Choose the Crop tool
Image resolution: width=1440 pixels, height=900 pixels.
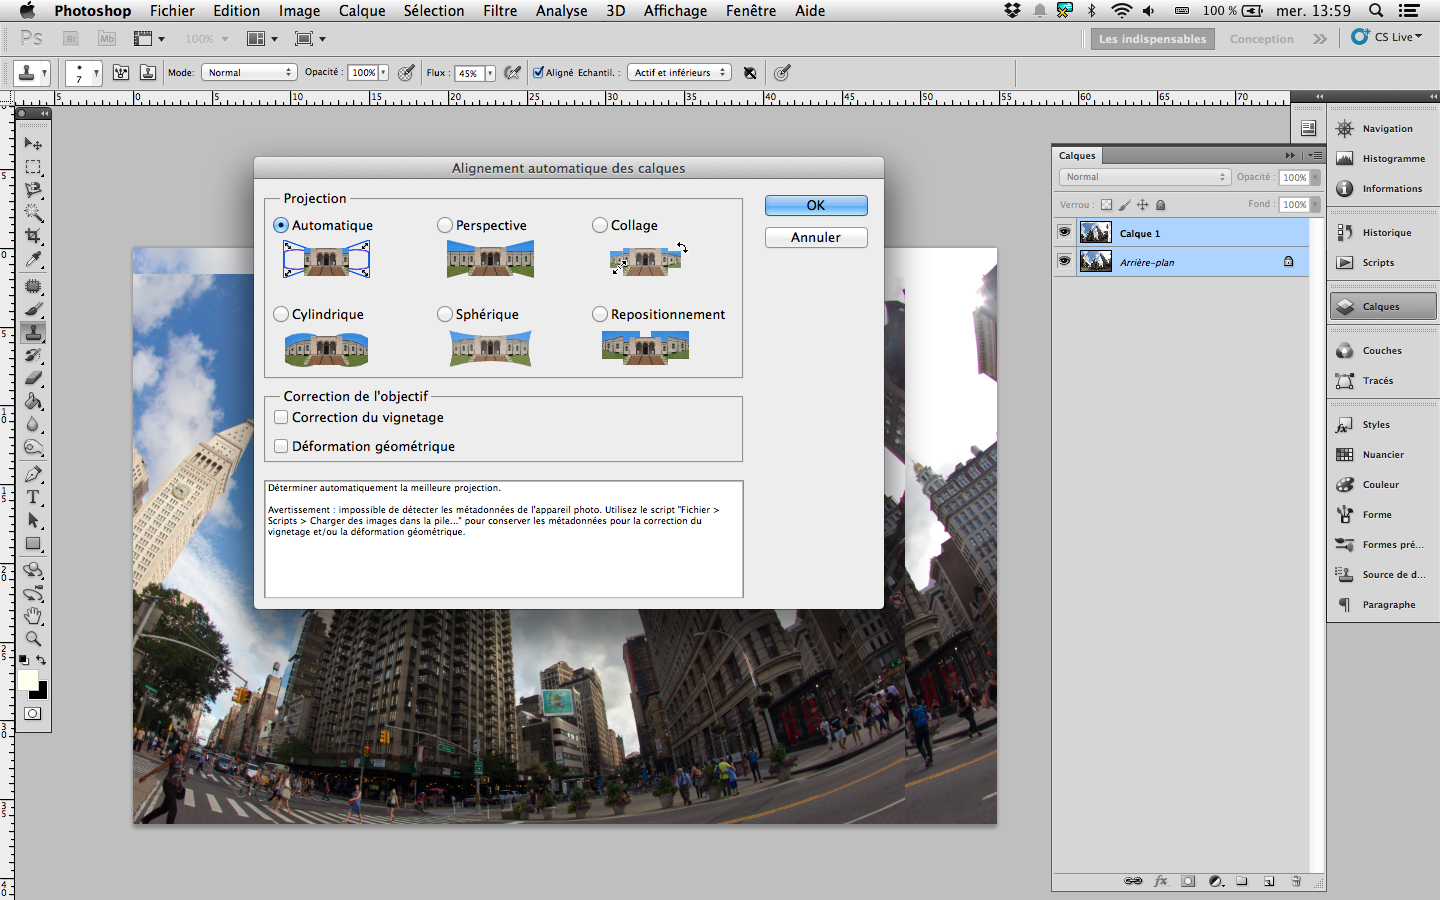(33, 236)
